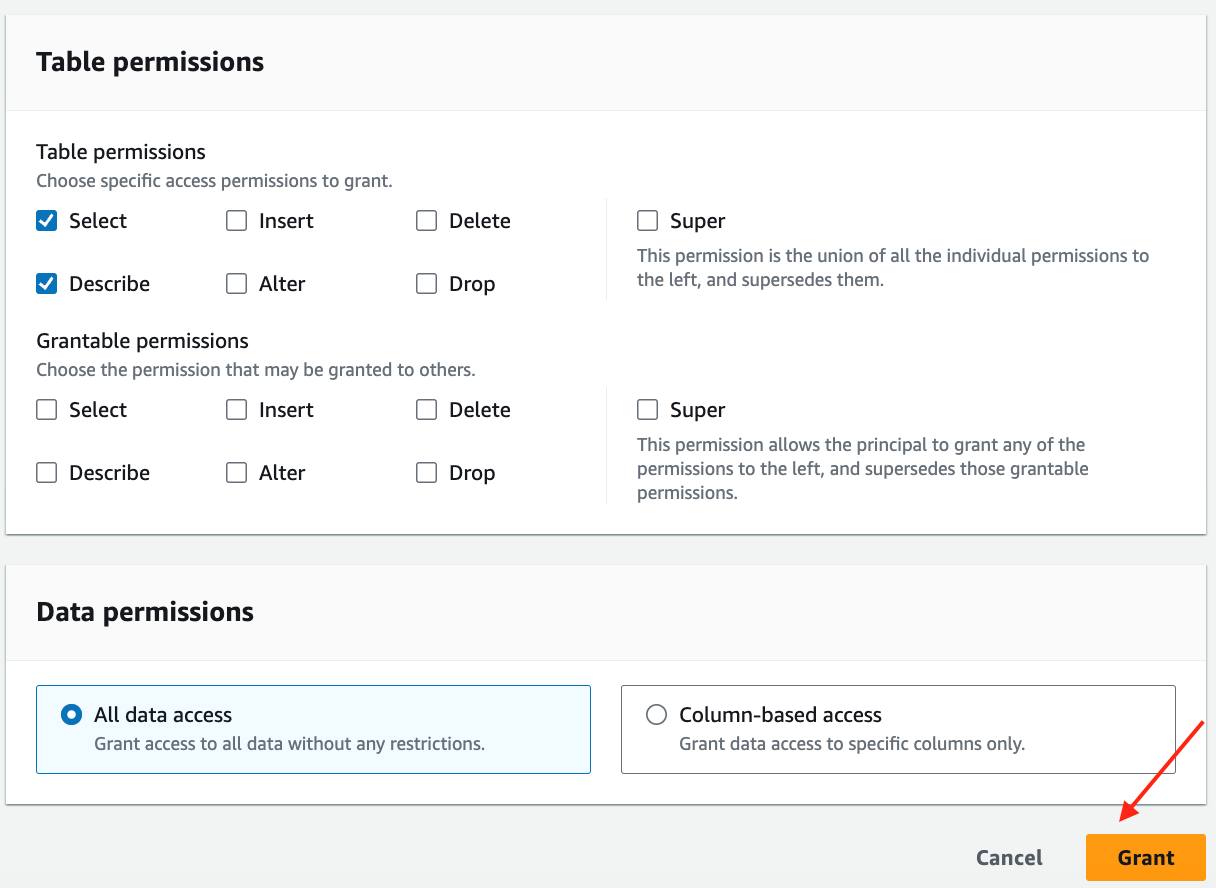Click the Column-based access card description
Image resolution: width=1216 pixels, height=888 pixels.
click(x=852, y=744)
